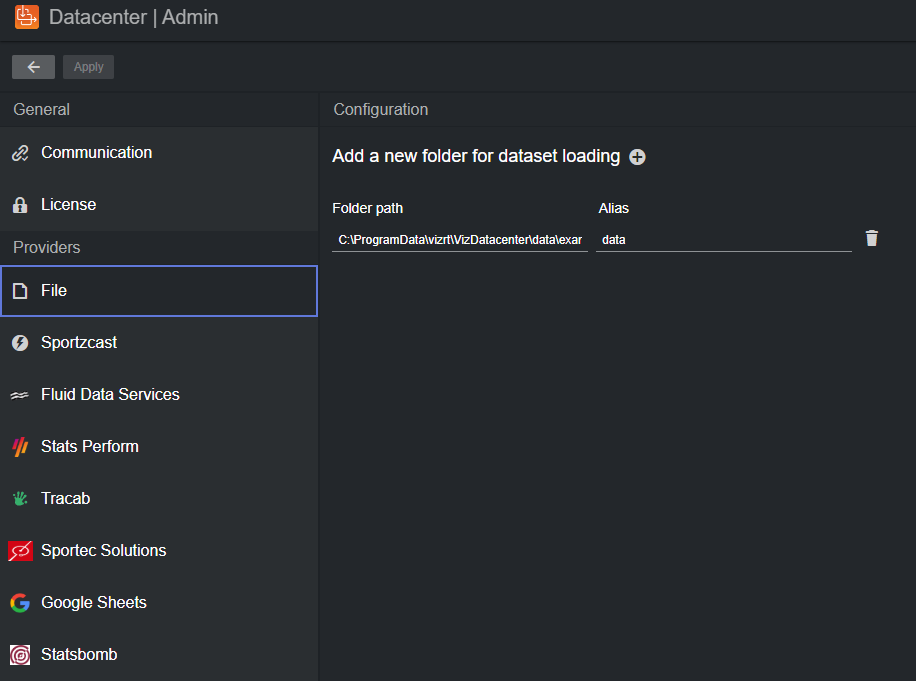916x681 pixels.
Task: Click the 'Add a new folder for dataset loading' heading
Action: pyautogui.click(x=476, y=157)
